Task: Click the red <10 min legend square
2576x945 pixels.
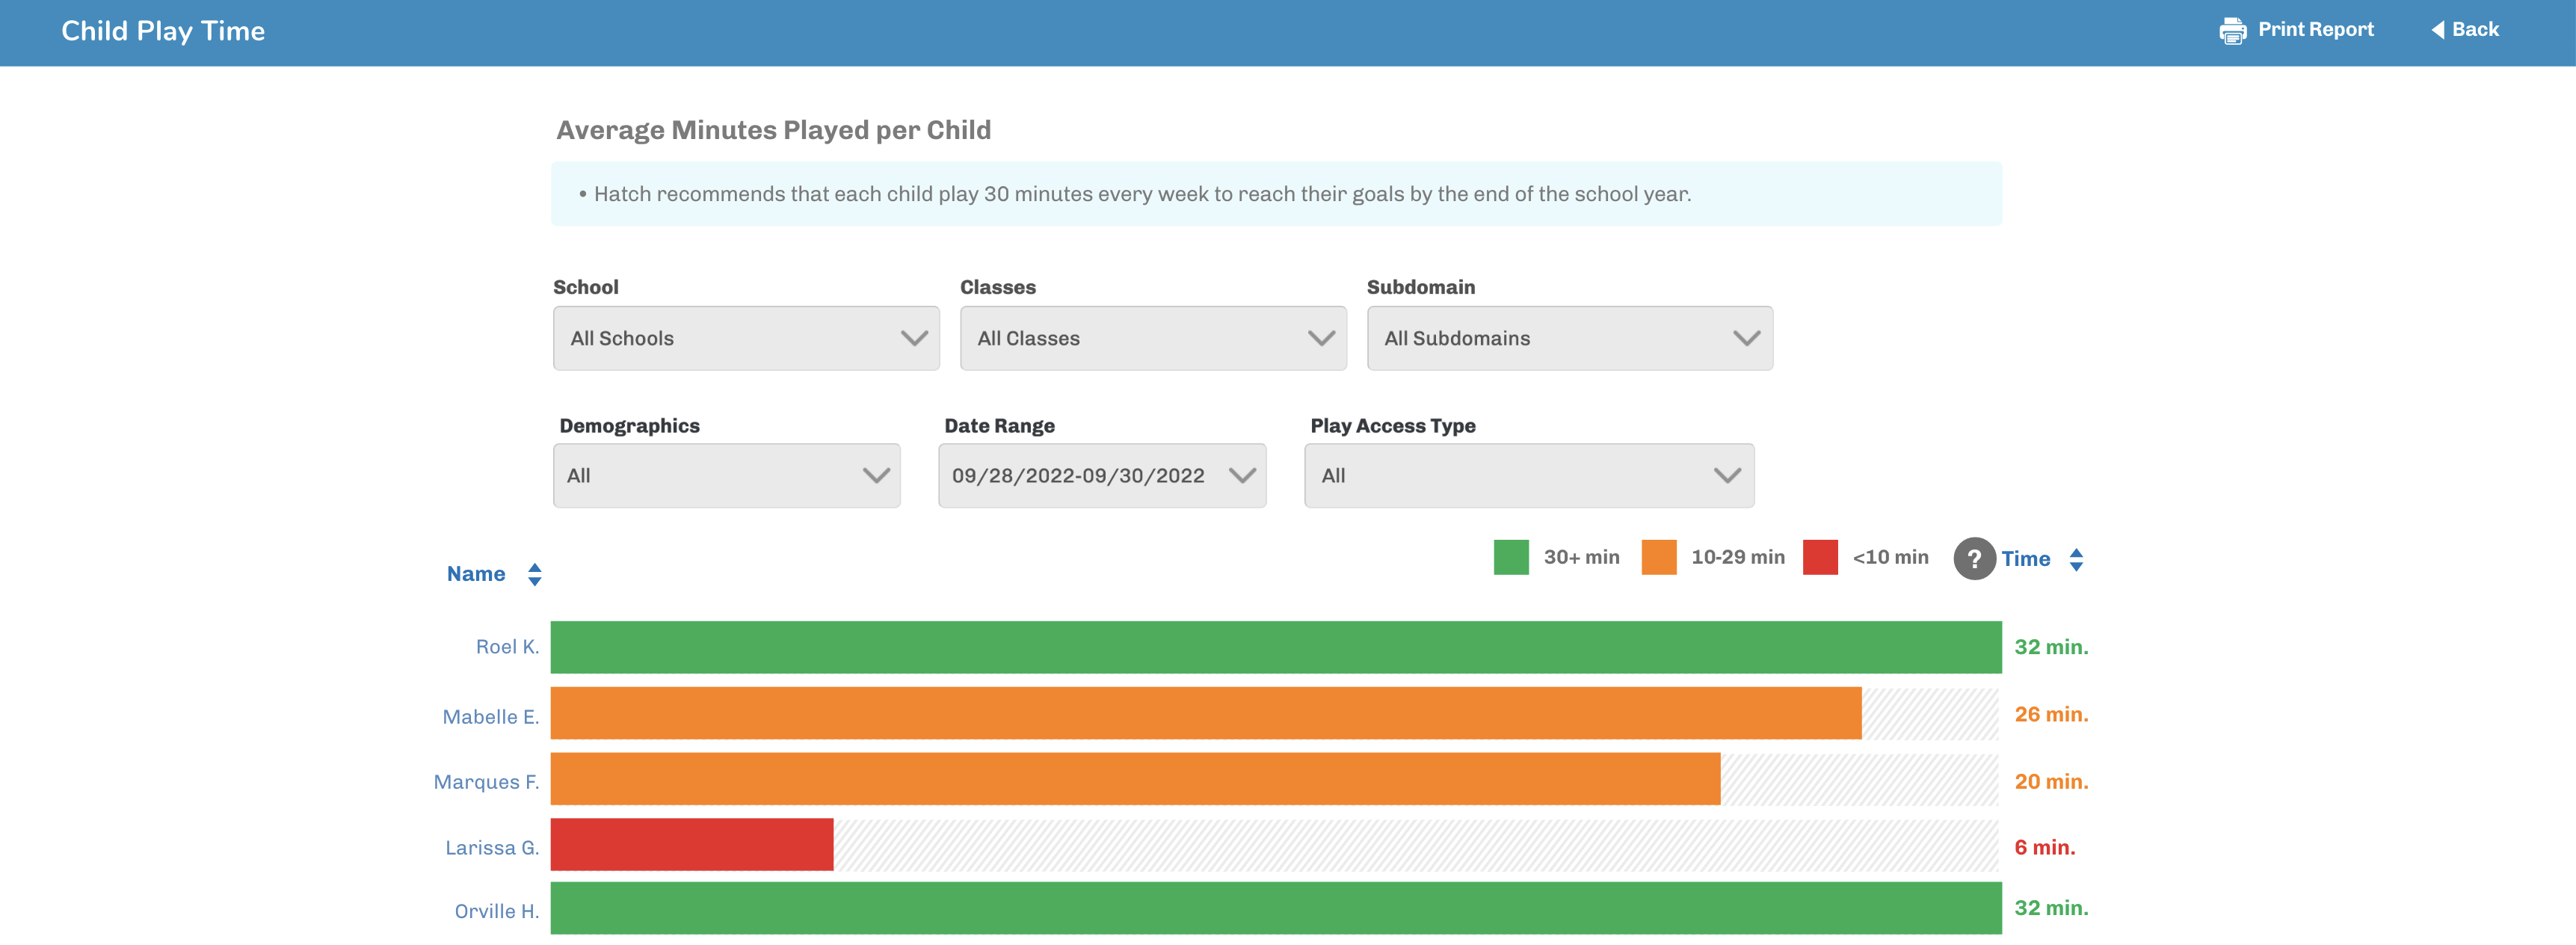Action: [x=1819, y=556]
